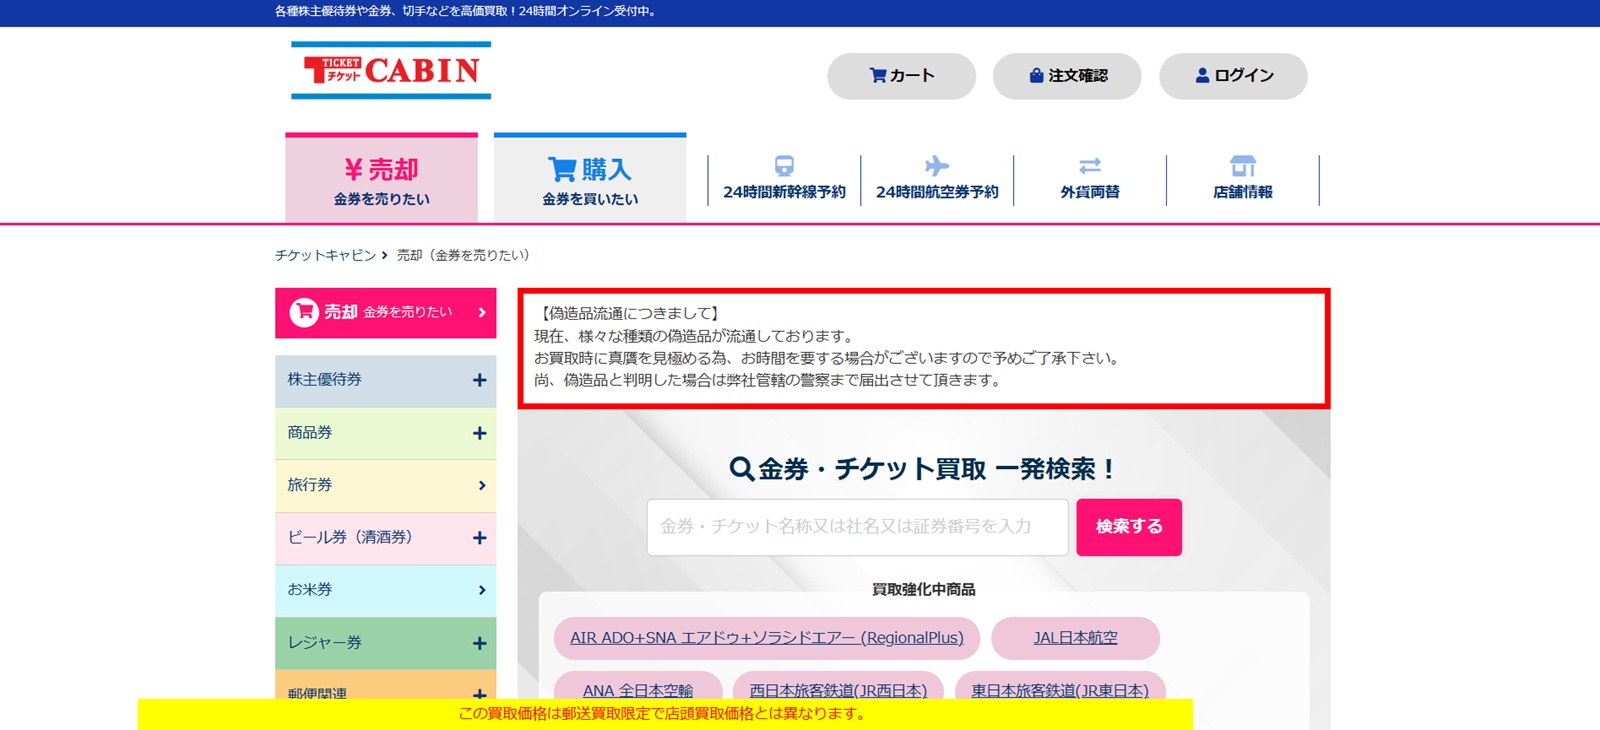Expand 株主優待券 category plus icon
Image resolution: width=1600 pixels, height=730 pixels.
[x=480, y=380]
